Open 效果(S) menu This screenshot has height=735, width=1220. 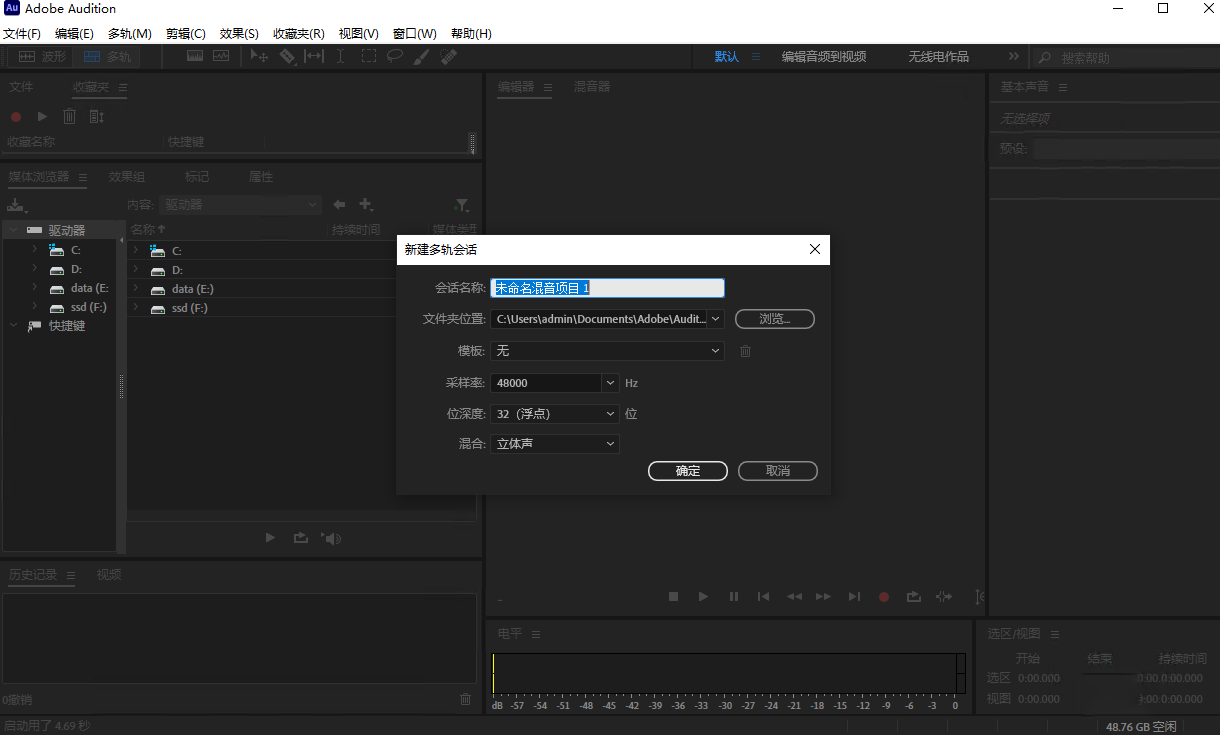point(239,33)
